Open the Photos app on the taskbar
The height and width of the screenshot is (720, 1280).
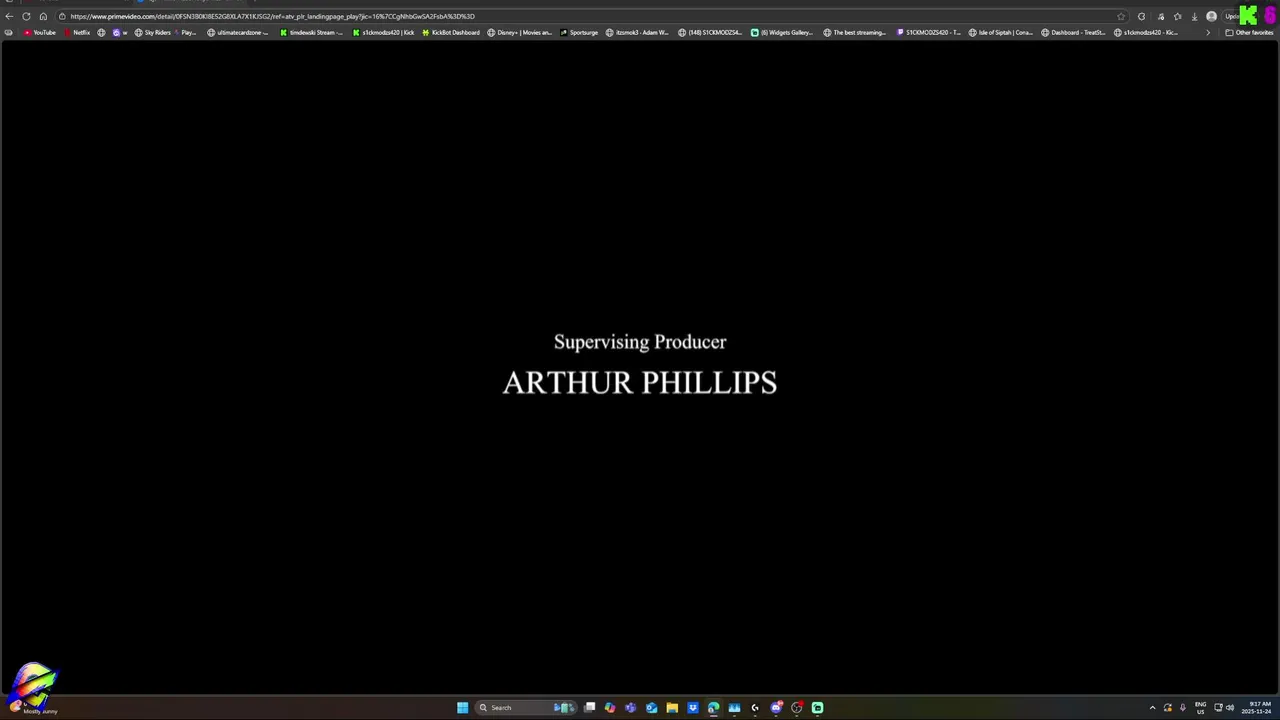tap(734, 708)
